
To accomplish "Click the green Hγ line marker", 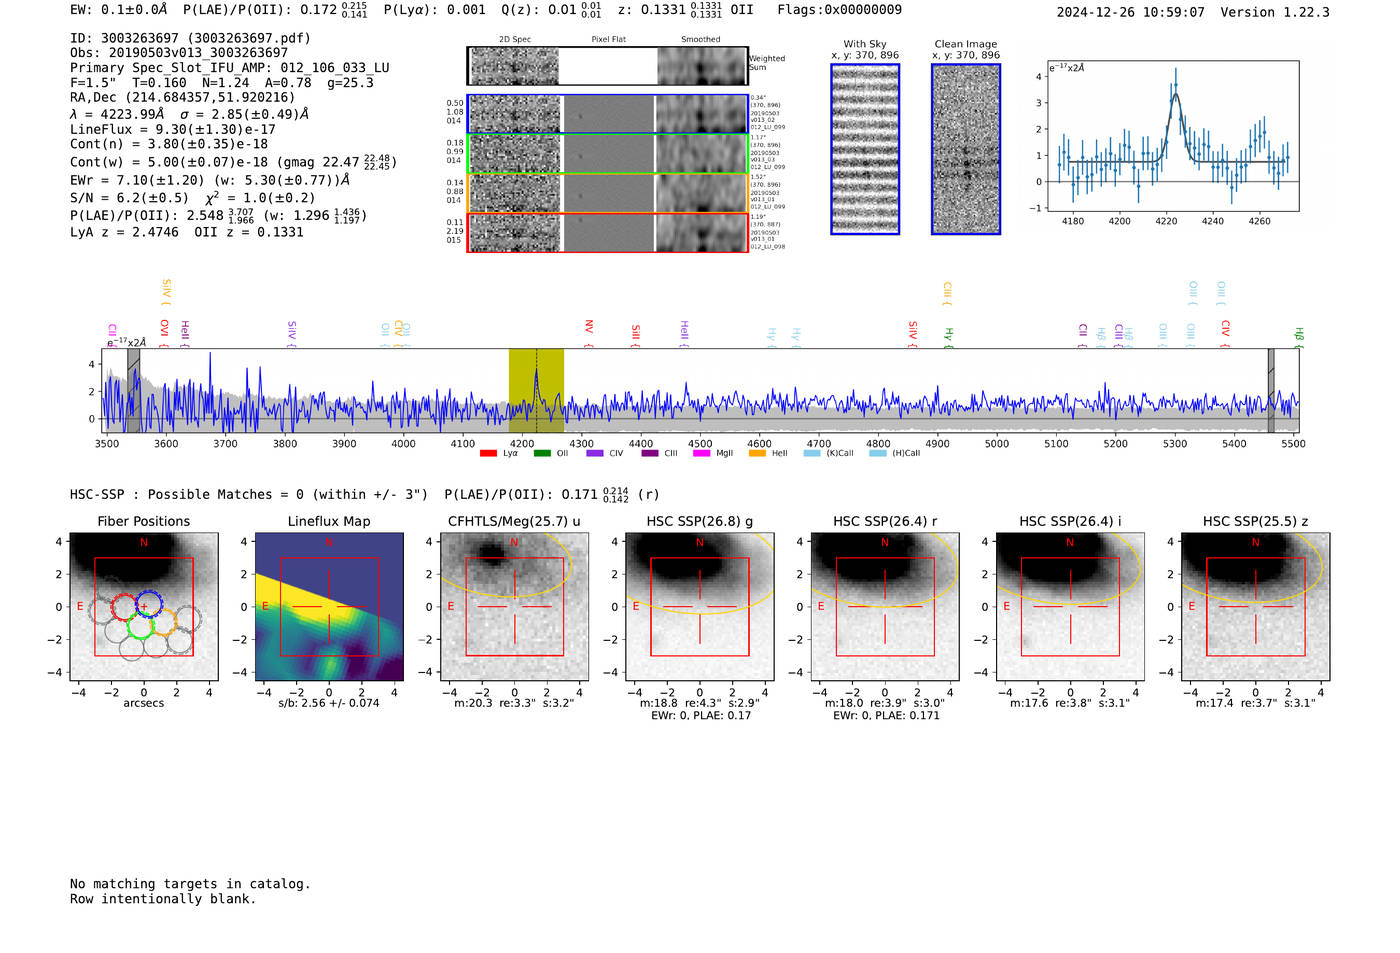I will pos(948,338).
